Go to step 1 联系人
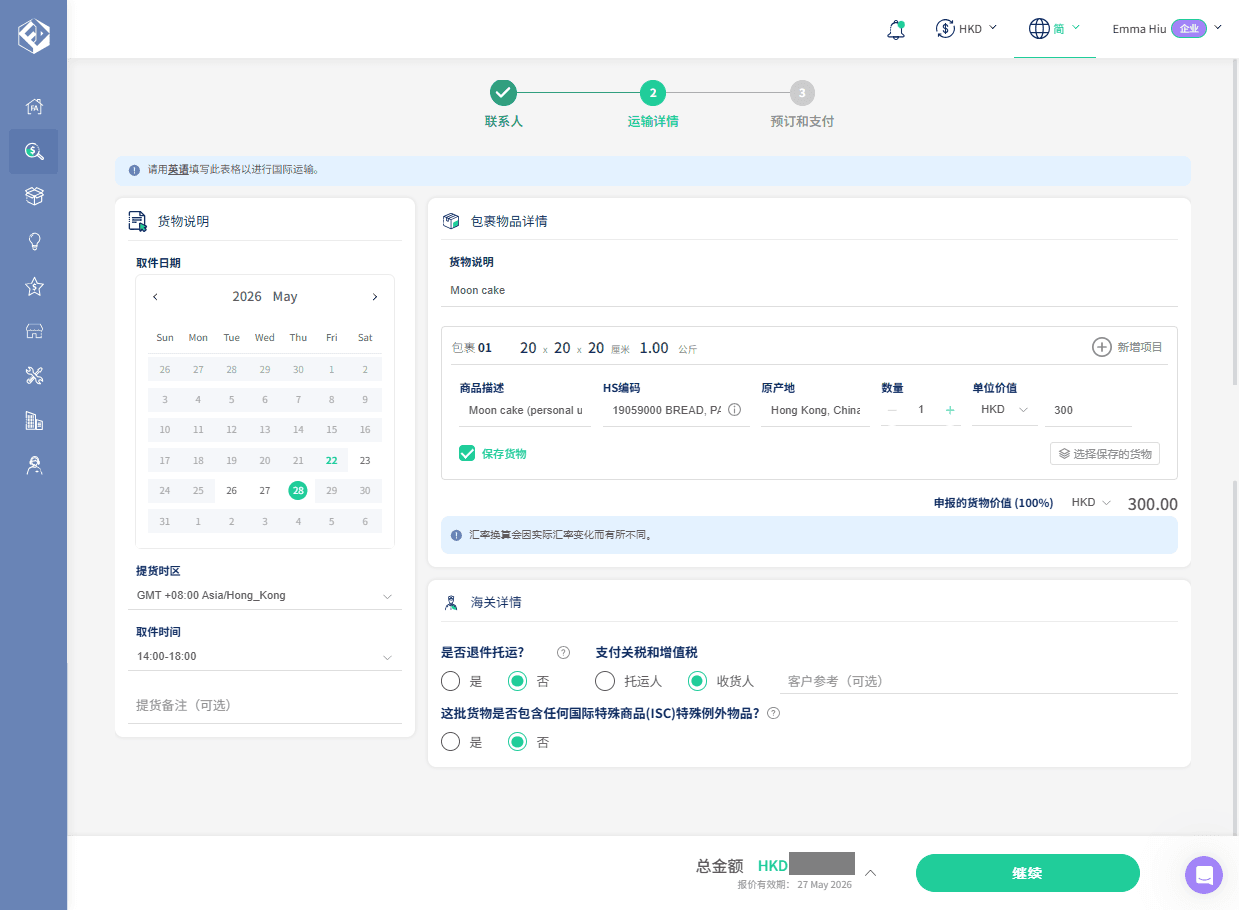 click(503, 105)
